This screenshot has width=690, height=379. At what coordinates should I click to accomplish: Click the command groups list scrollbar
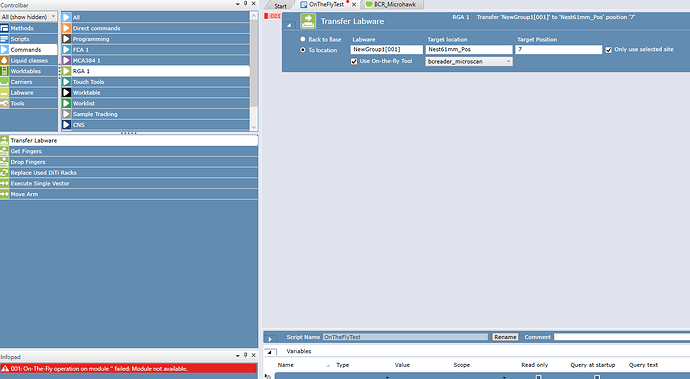(x=253, y=62)
